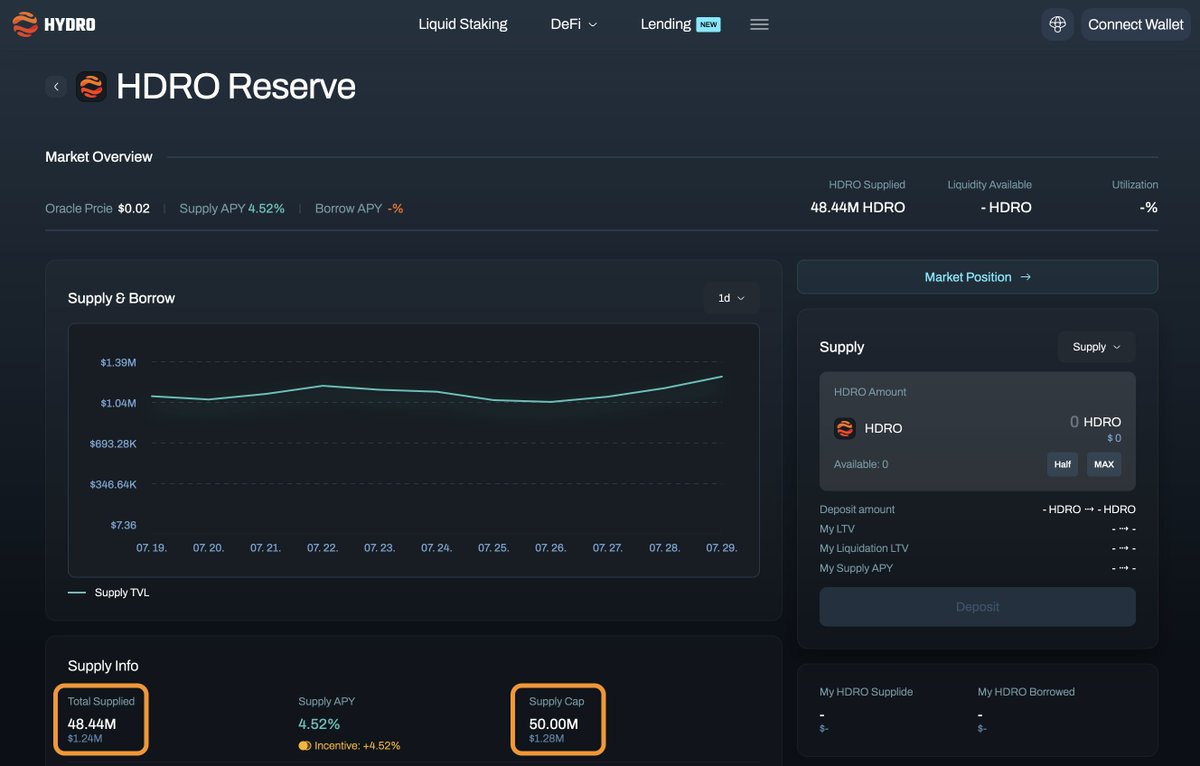Click the Deposit button
This screenshot has width=1200, height=766.
click(x=977, y=607)
